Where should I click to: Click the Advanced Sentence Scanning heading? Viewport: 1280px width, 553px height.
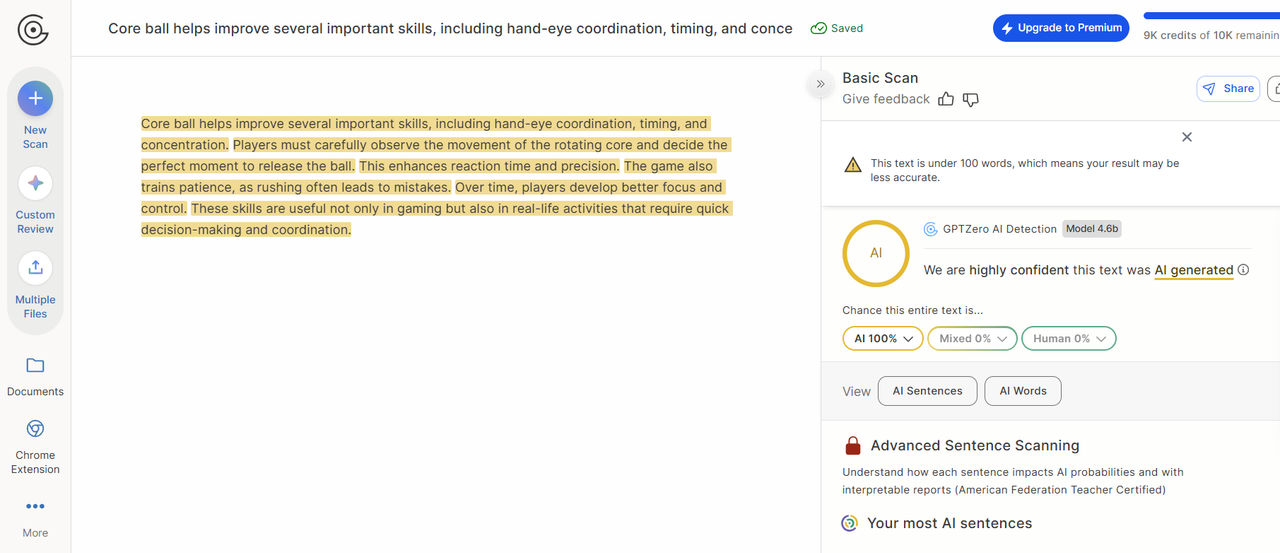pos(975,446)
